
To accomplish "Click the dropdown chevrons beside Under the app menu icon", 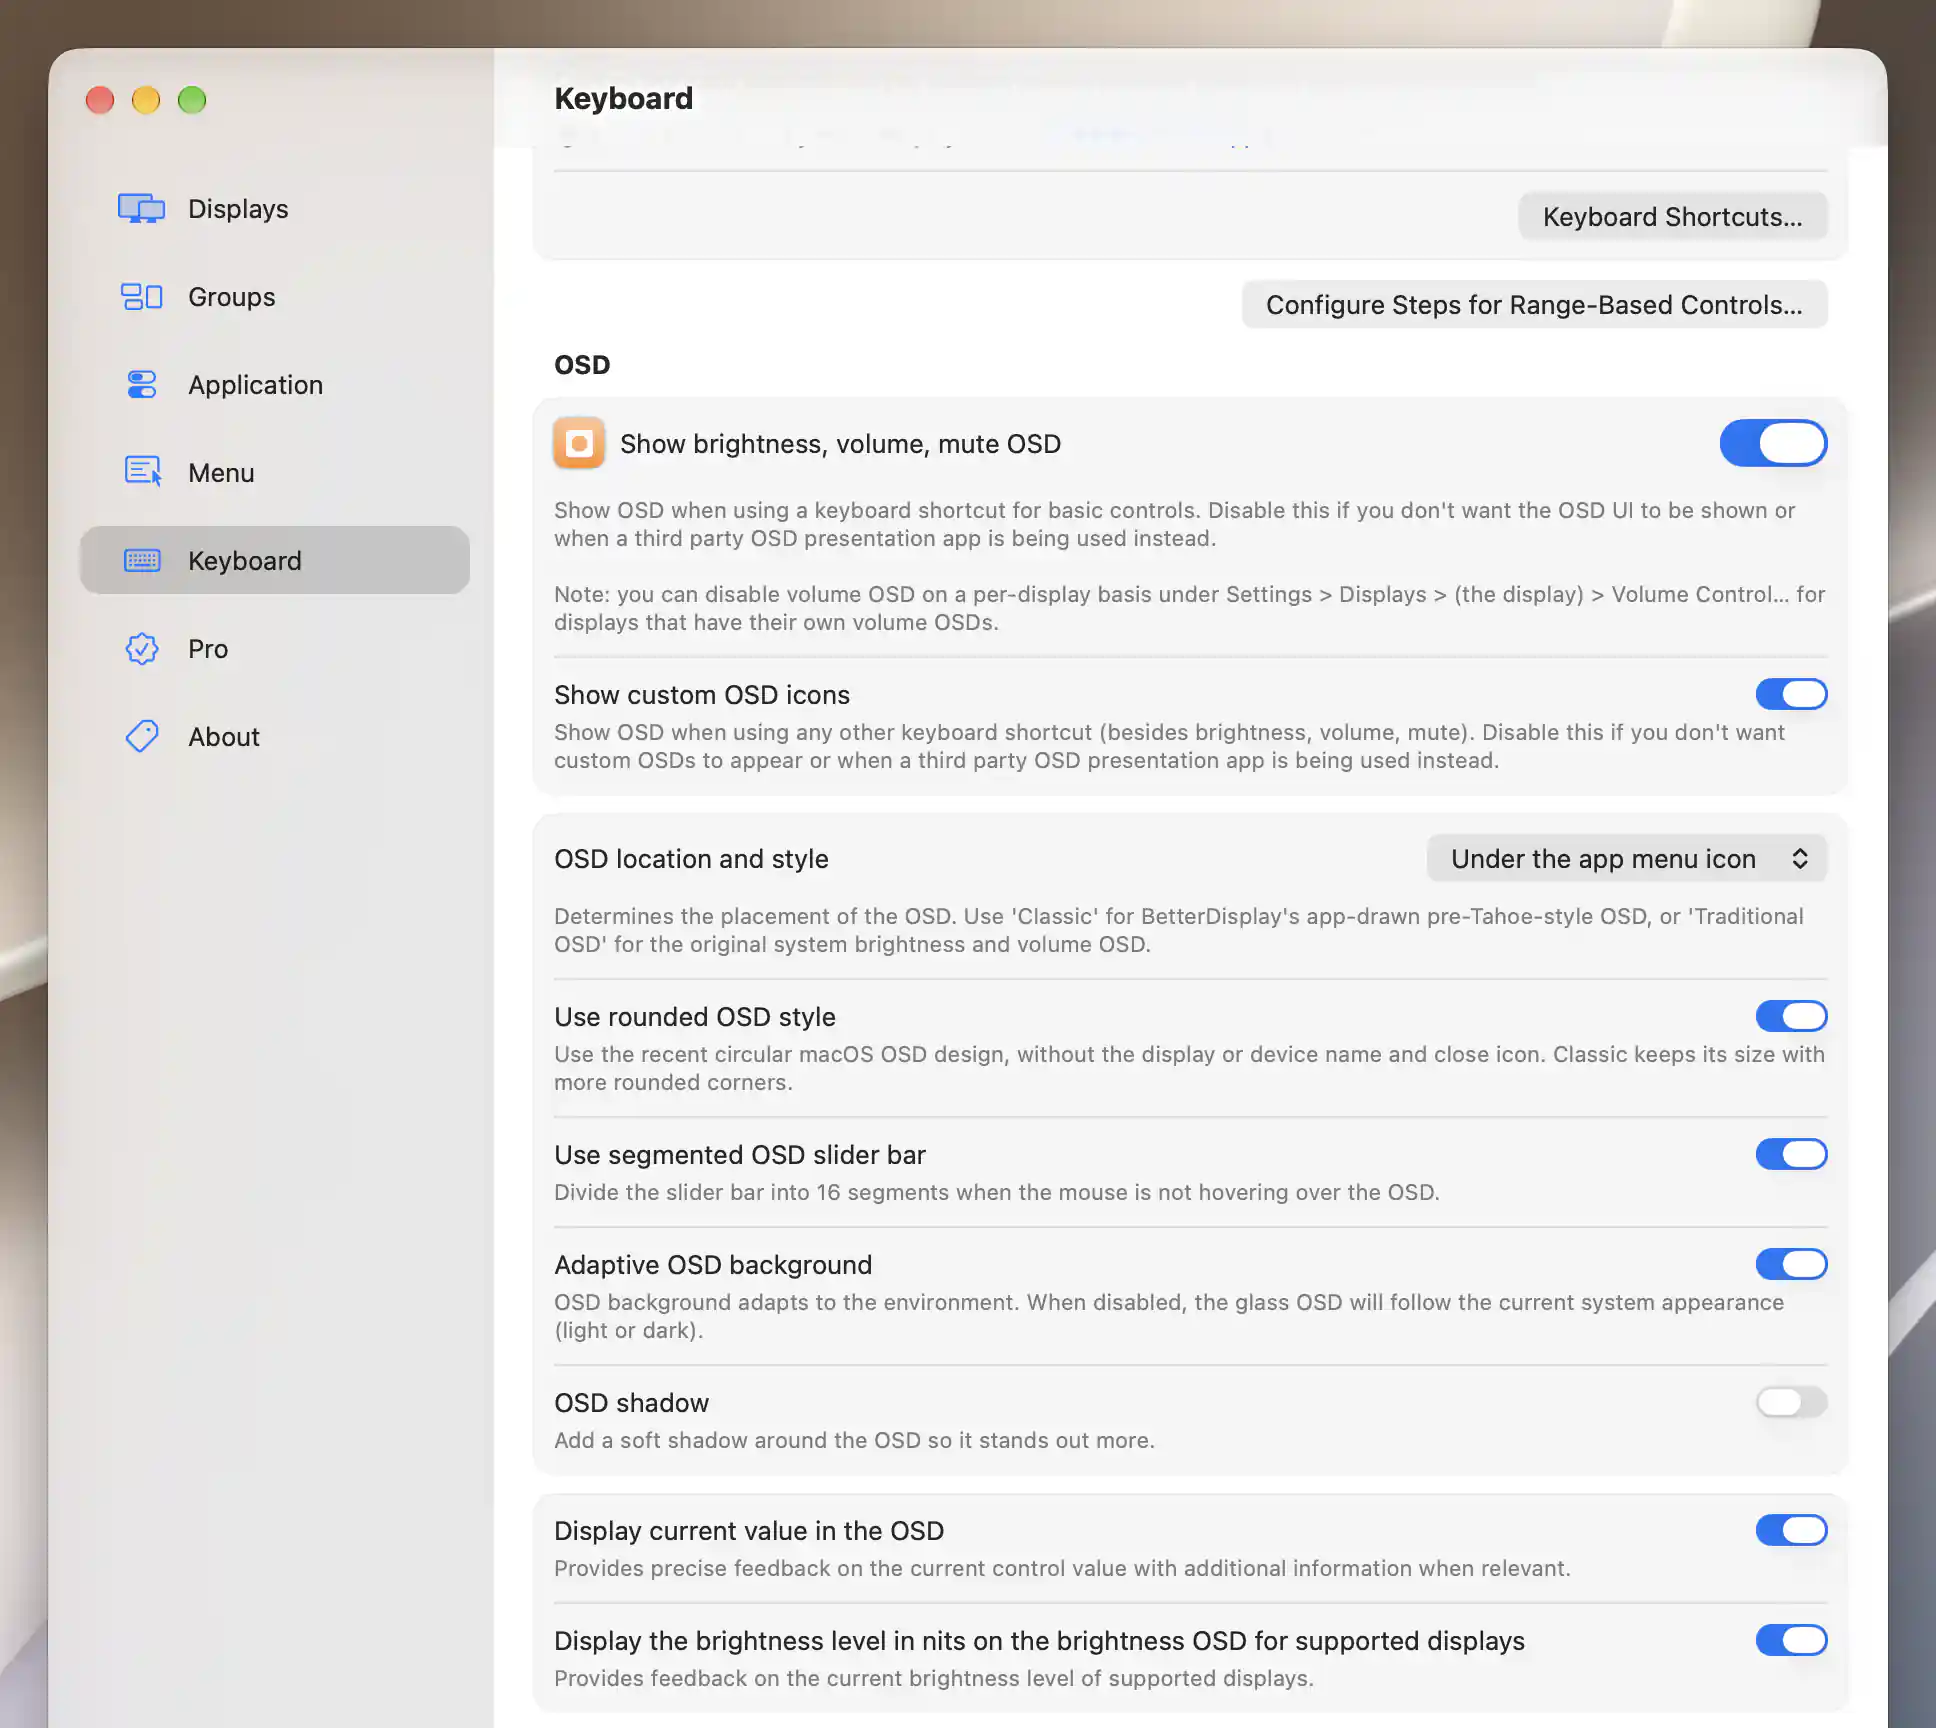I will (x=1799, y=858).
